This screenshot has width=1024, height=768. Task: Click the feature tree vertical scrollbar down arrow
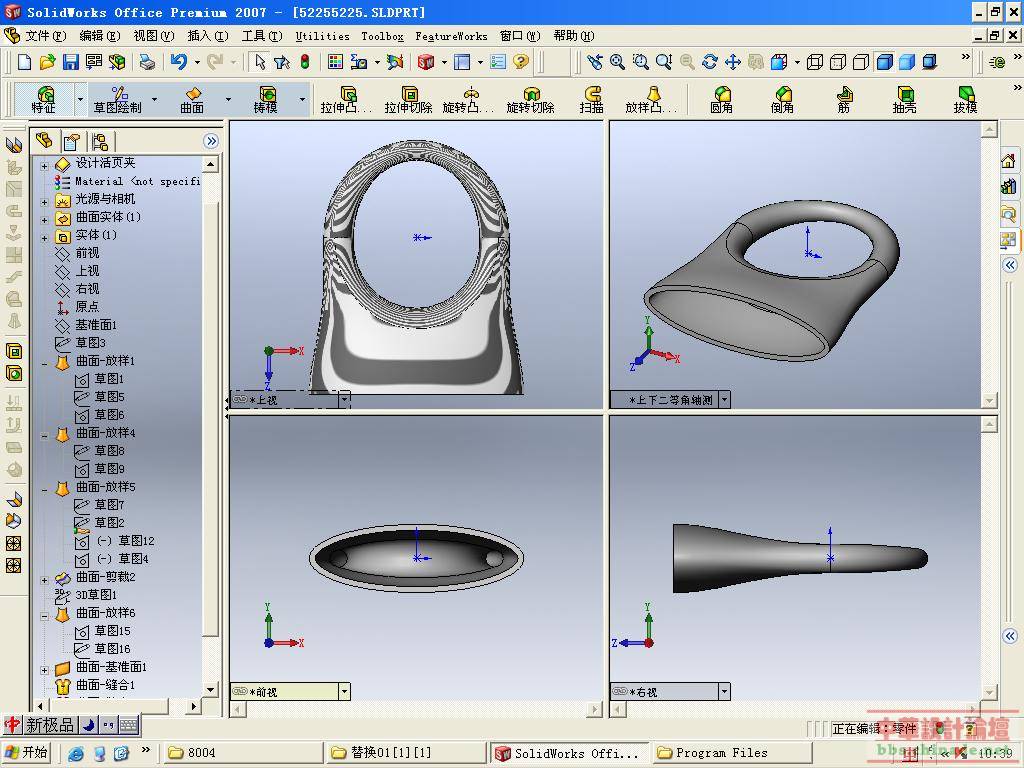pos(211,689)
